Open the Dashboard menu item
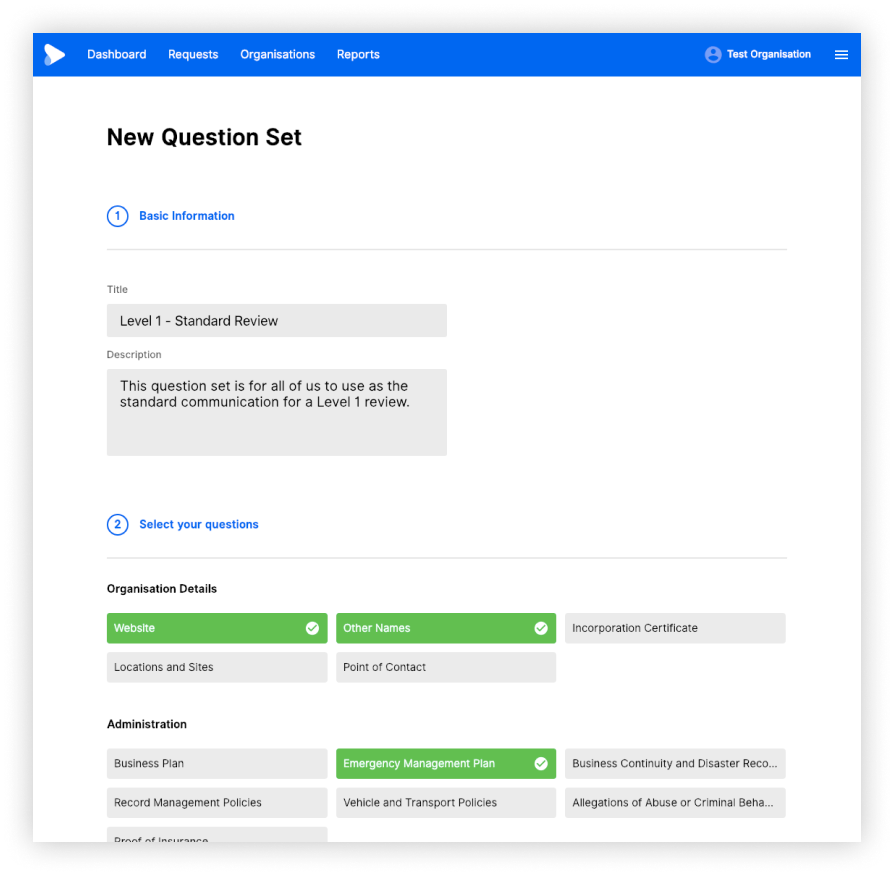The height and width of the screenshot is (875, 894). pyautogui.click(x=117, y=55)
